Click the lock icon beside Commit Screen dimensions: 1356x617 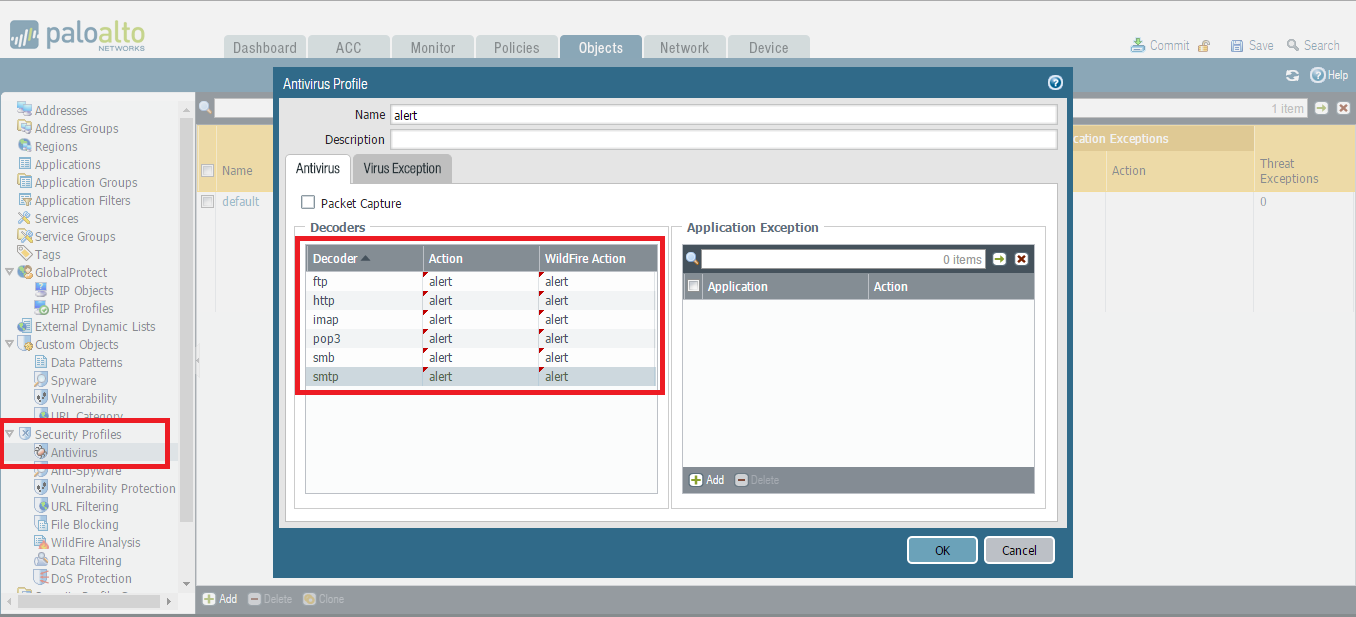point(1204,46)
